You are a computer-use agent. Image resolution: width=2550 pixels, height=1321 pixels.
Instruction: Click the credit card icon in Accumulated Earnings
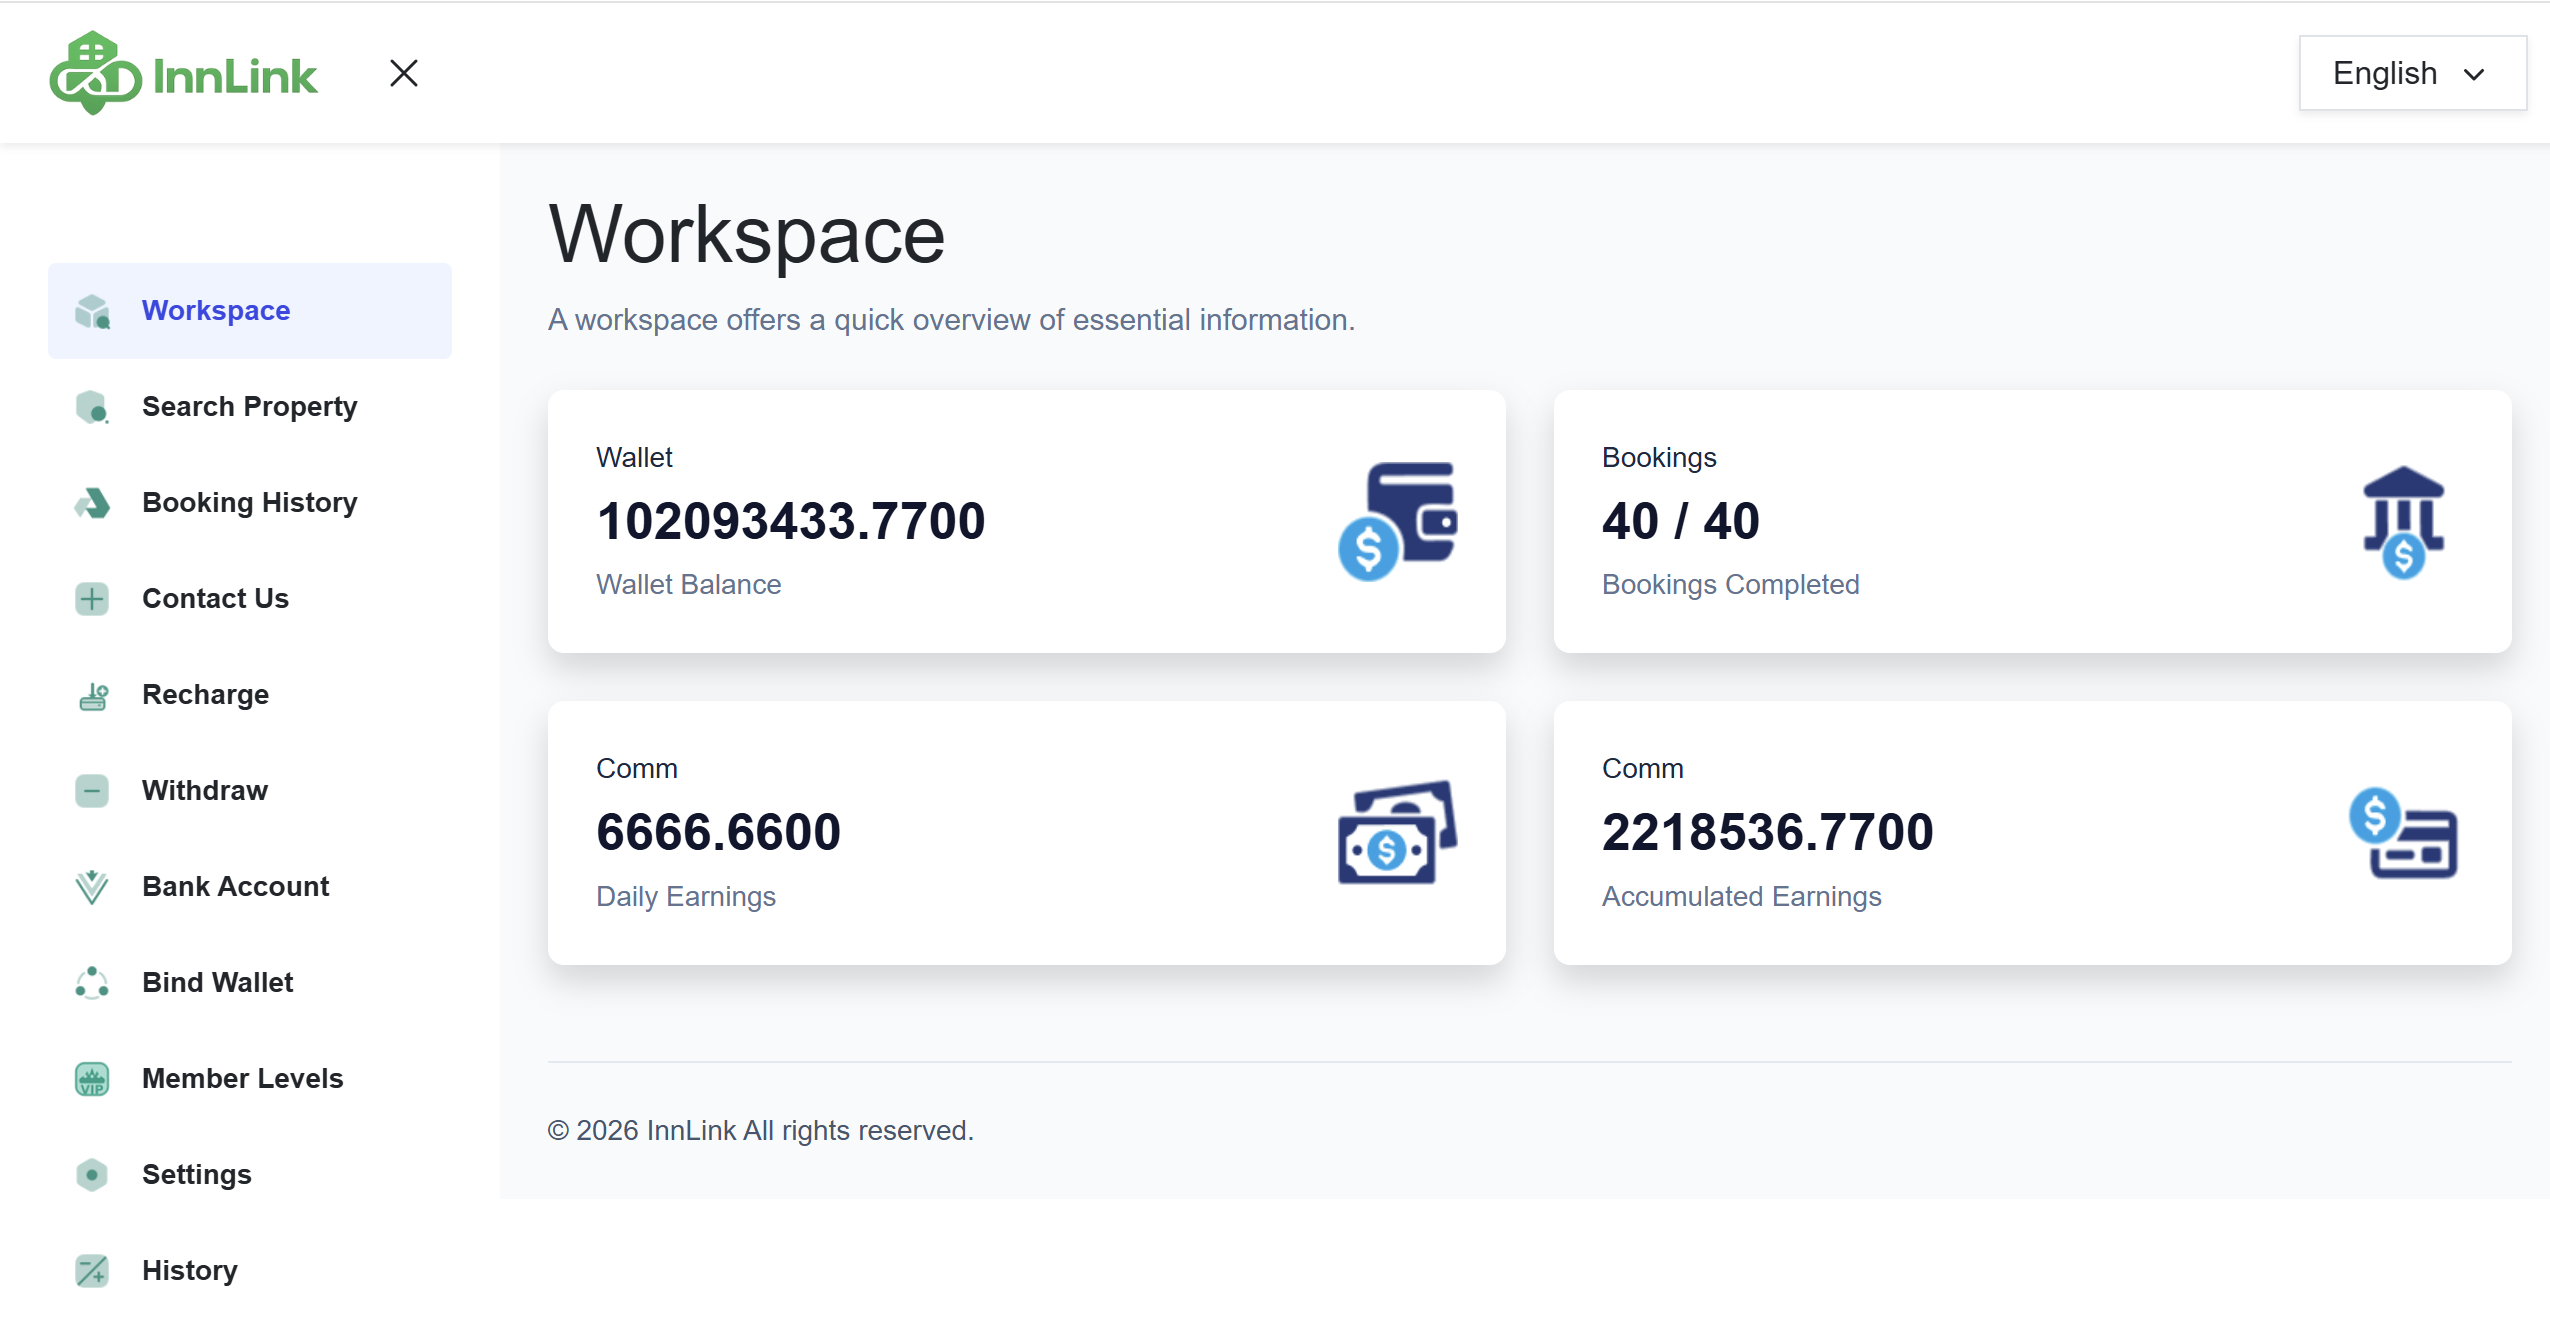2402,832
